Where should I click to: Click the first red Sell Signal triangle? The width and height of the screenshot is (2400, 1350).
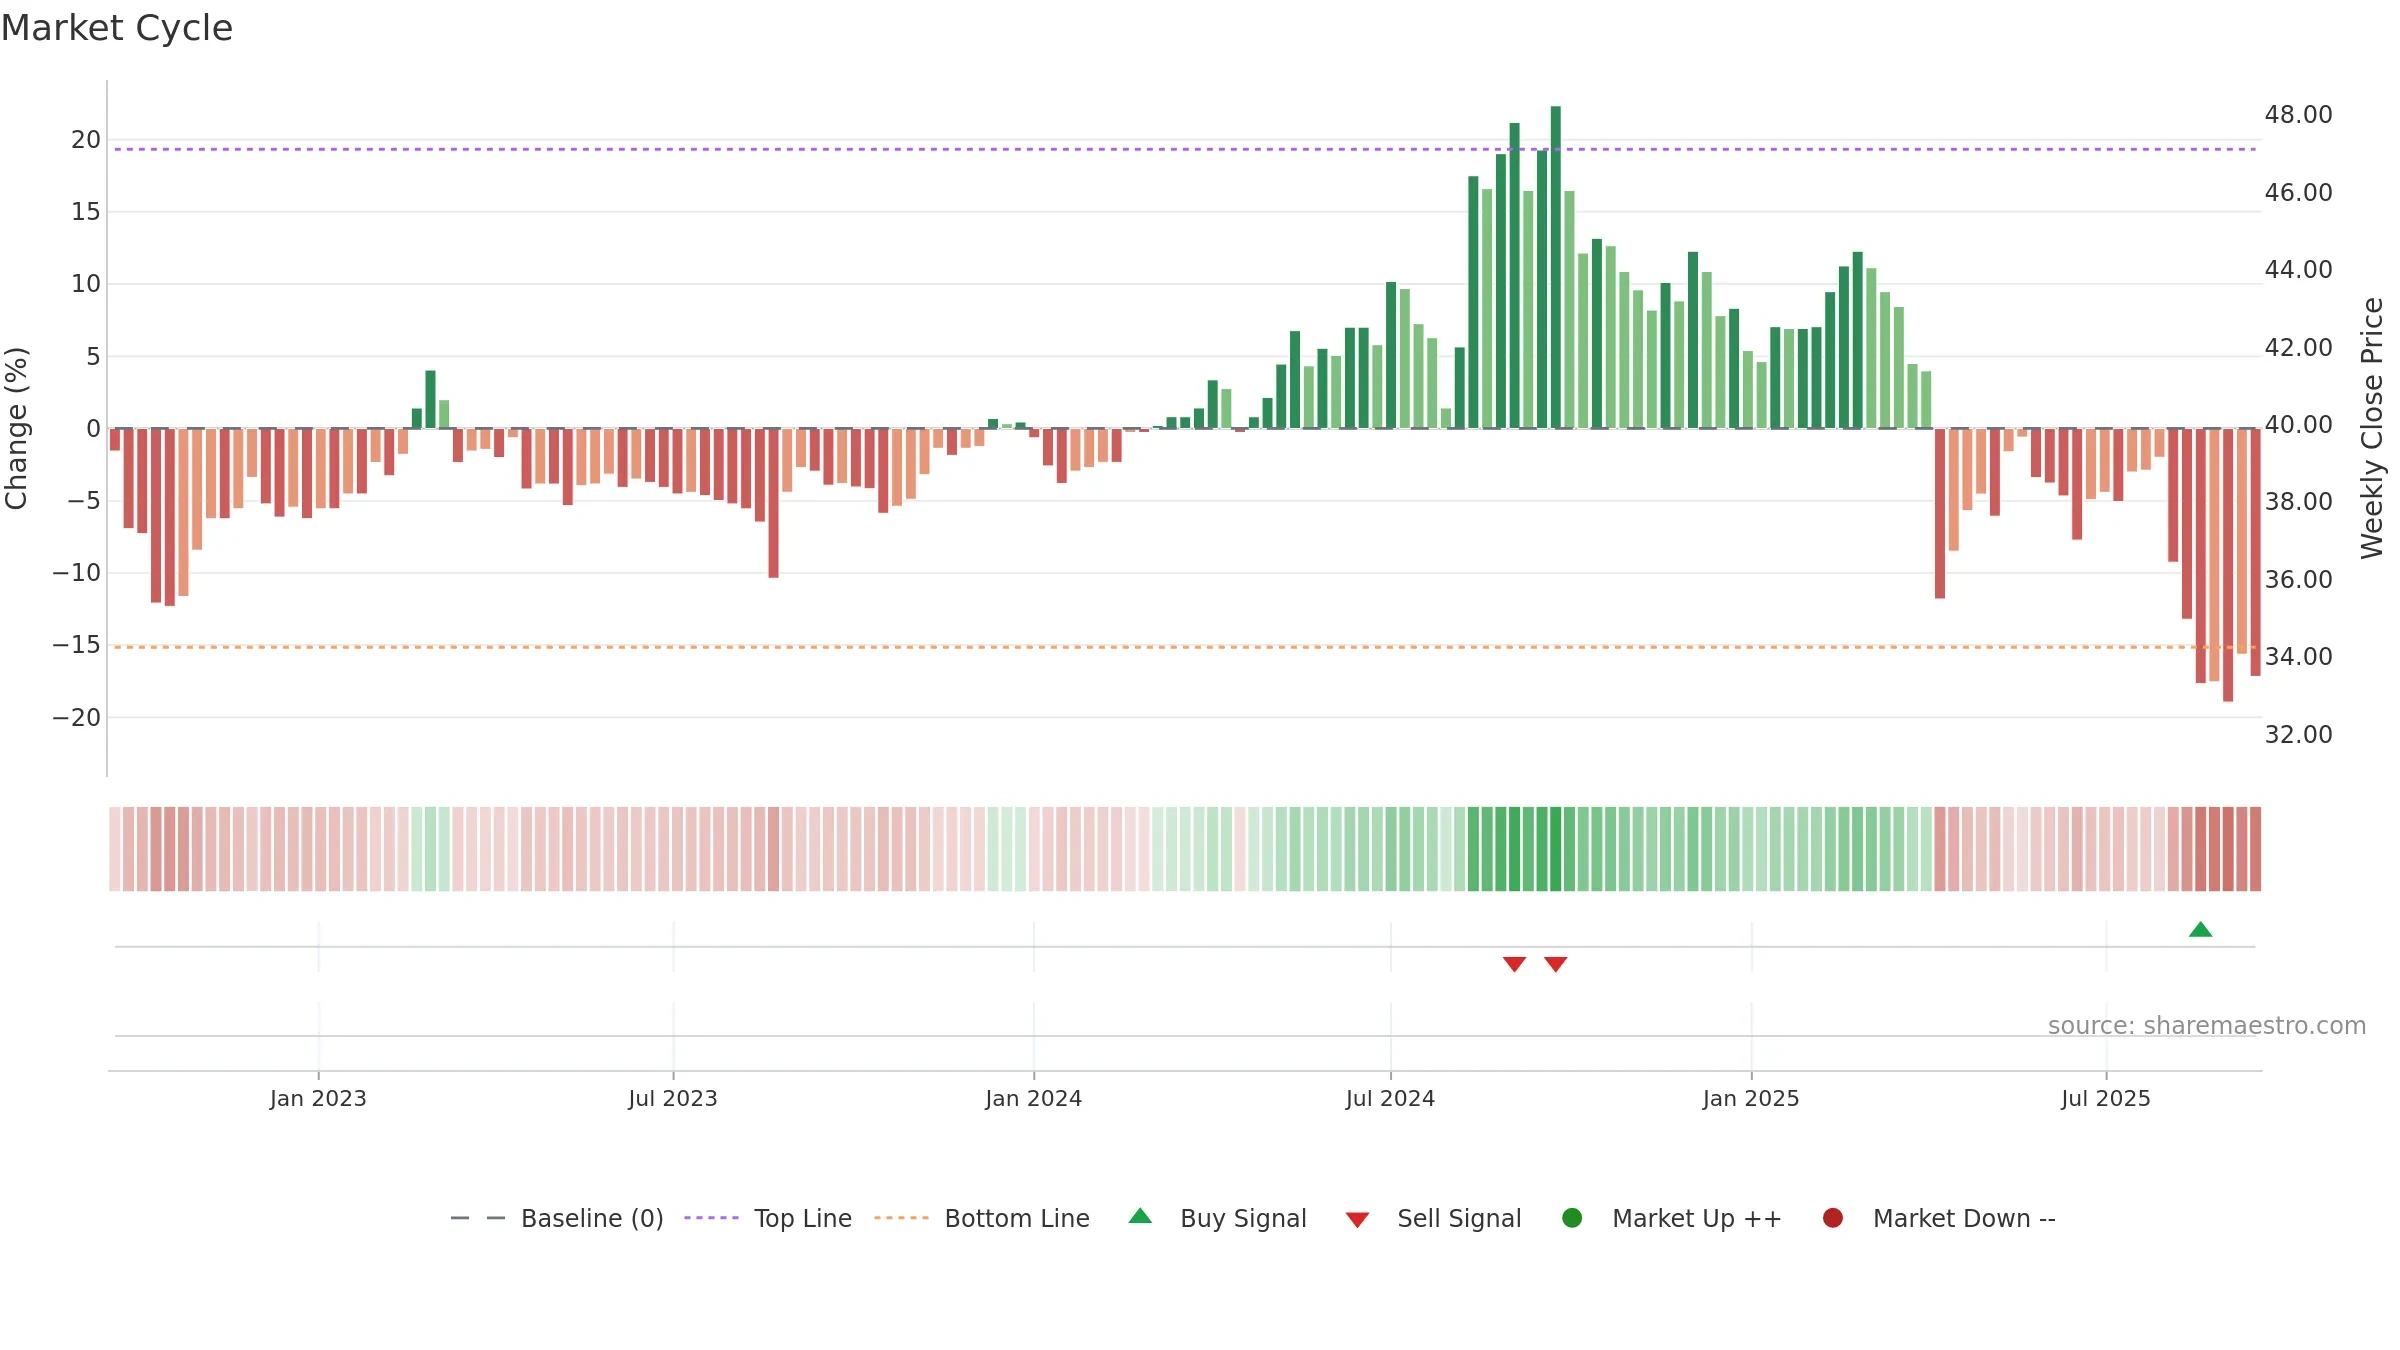[x=1514, y=964]
